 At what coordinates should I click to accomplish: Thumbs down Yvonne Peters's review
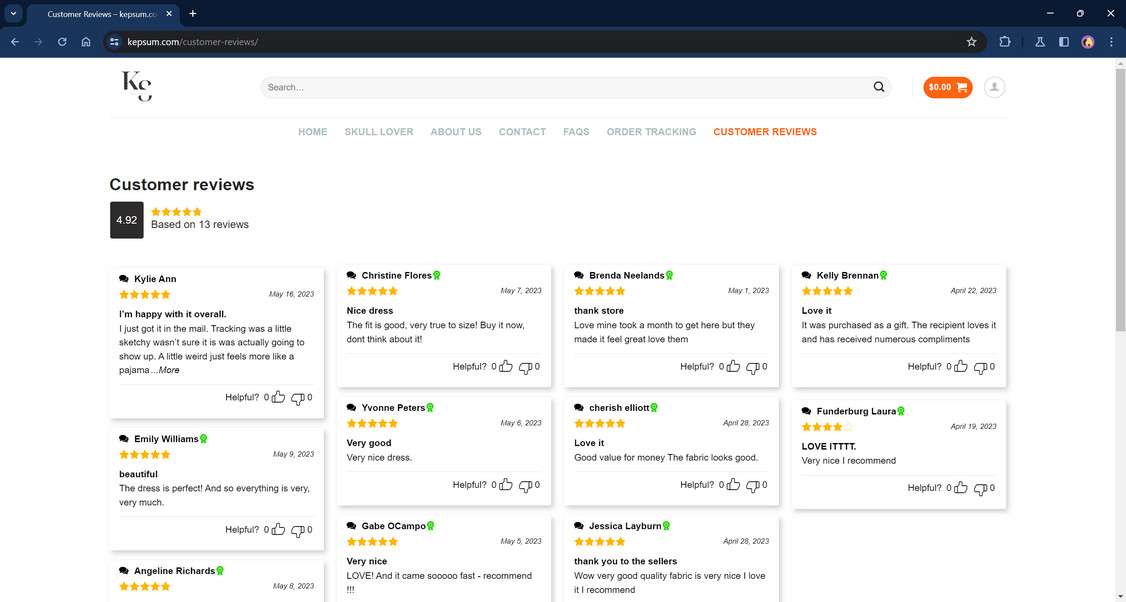(x=525, y=486)
